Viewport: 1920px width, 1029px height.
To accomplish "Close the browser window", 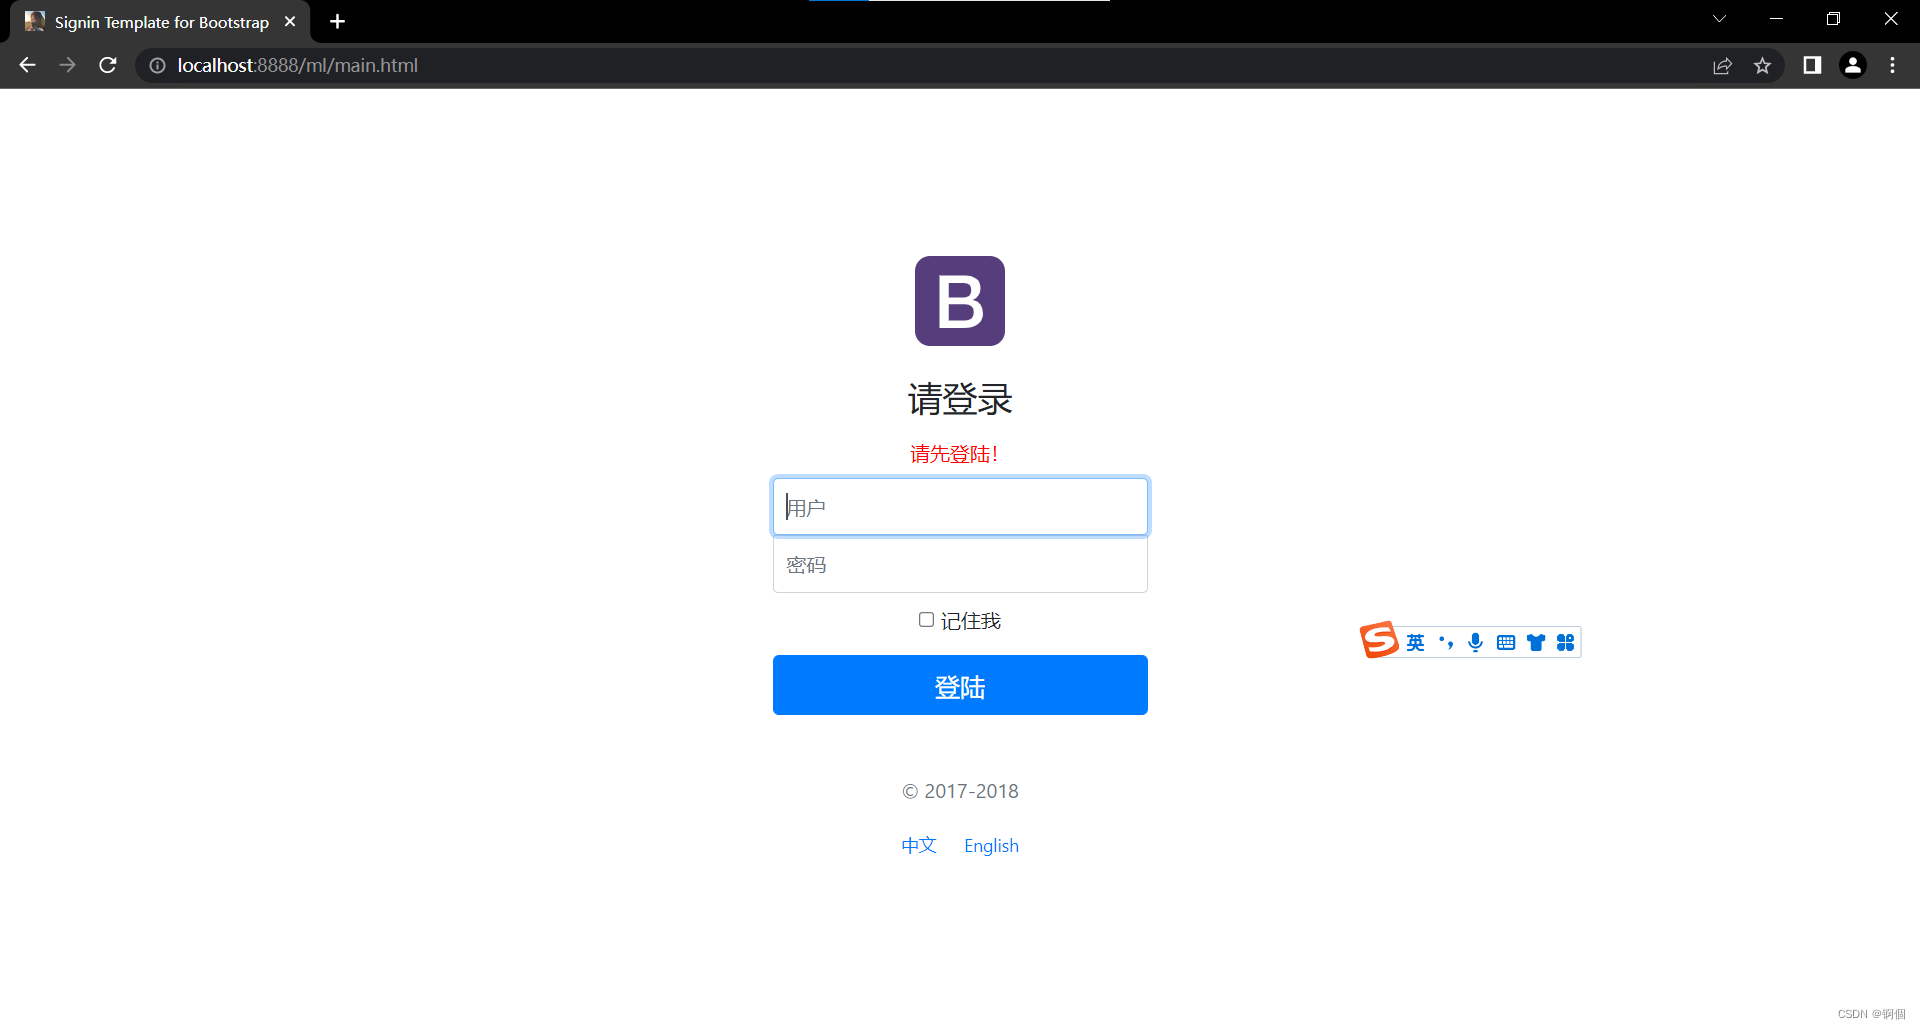I will (x=1890, y=19).
